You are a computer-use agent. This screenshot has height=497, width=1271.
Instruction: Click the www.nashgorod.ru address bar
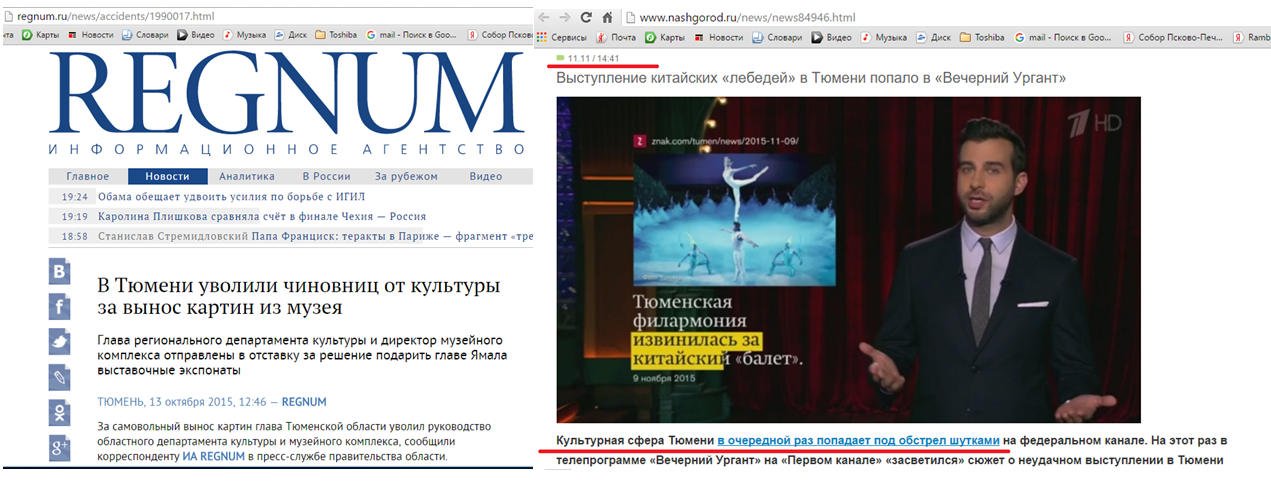point(945,18)
